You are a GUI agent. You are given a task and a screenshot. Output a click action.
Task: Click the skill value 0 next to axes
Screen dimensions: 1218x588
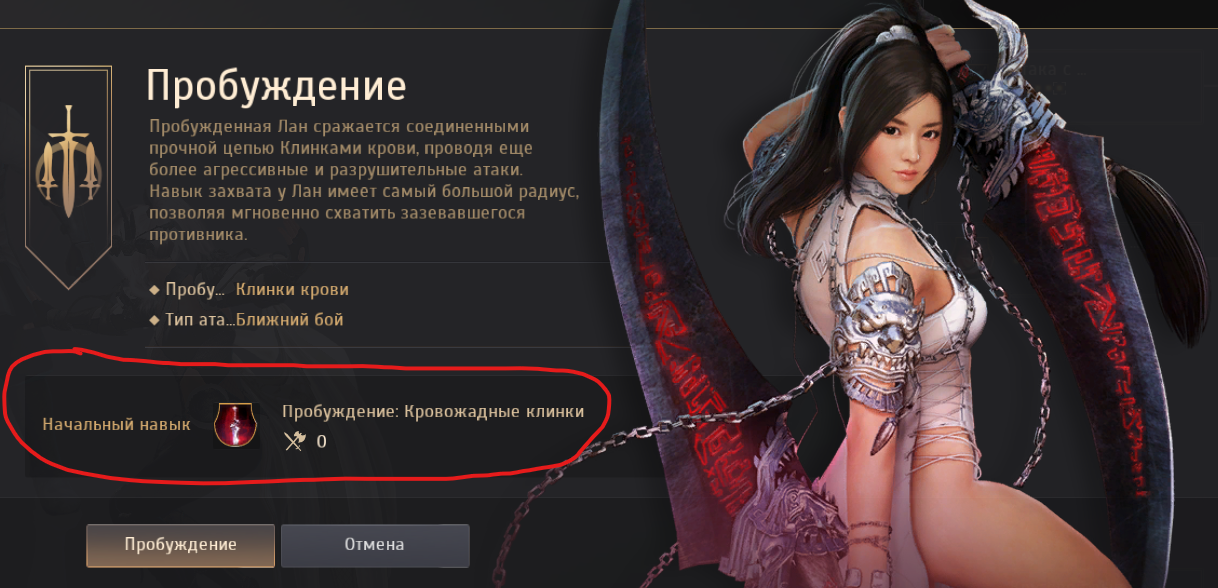(x=321, y=441)
